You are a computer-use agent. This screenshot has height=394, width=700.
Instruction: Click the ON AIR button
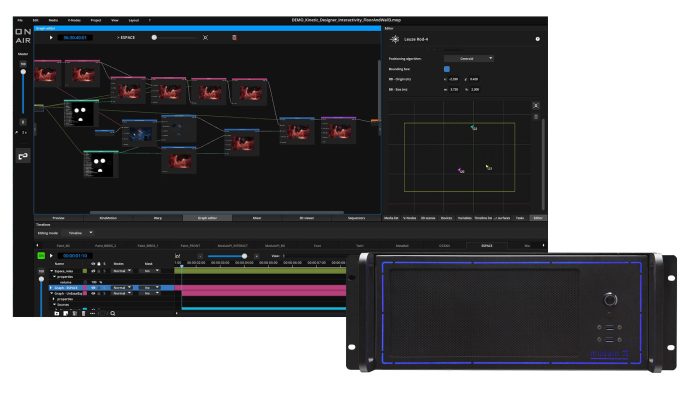coord(23,36)
